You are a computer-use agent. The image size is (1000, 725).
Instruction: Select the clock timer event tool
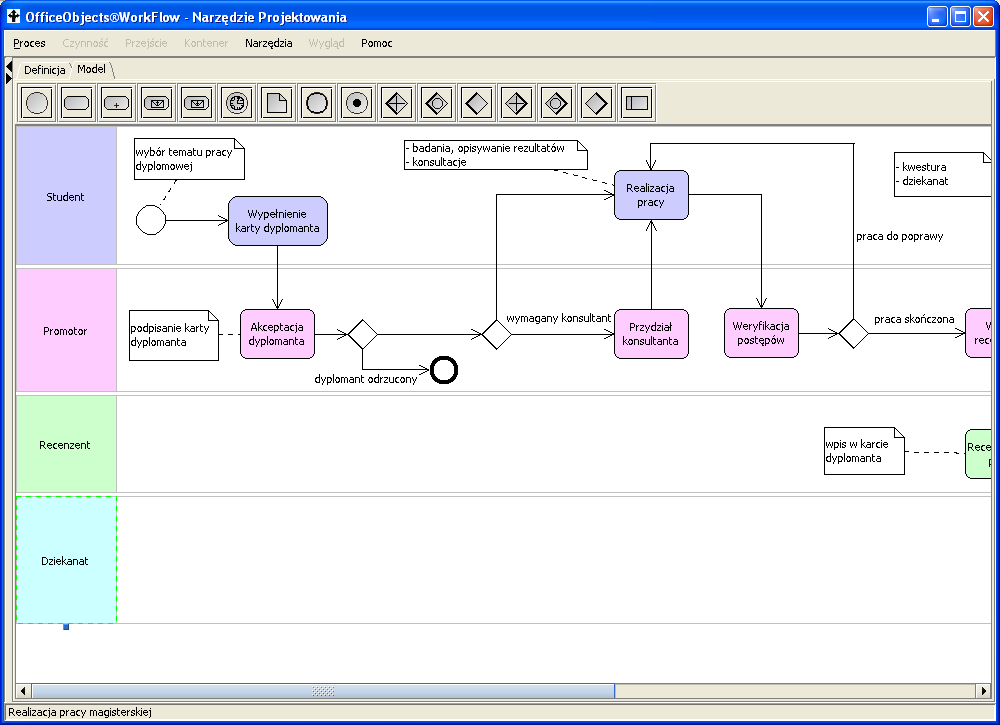tap(237, 103)
